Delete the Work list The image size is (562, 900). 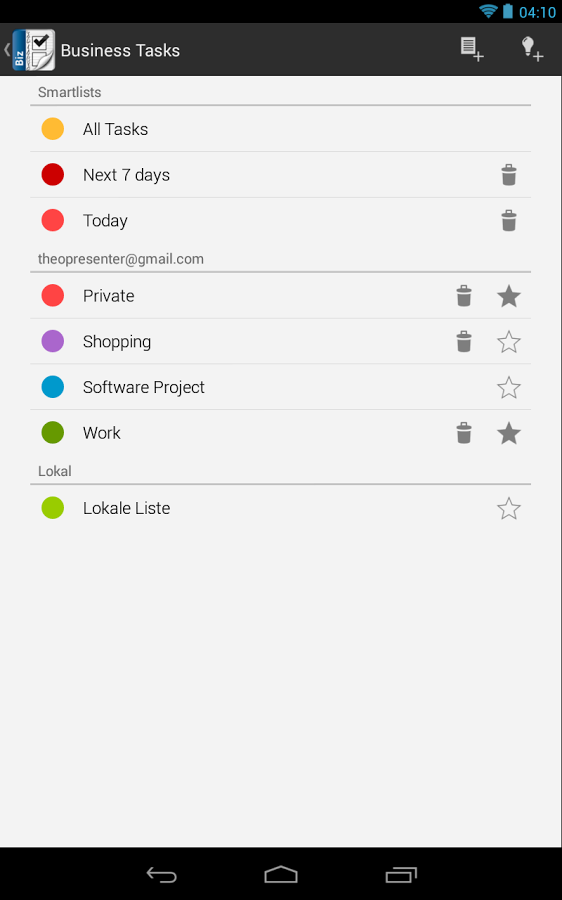464,433
